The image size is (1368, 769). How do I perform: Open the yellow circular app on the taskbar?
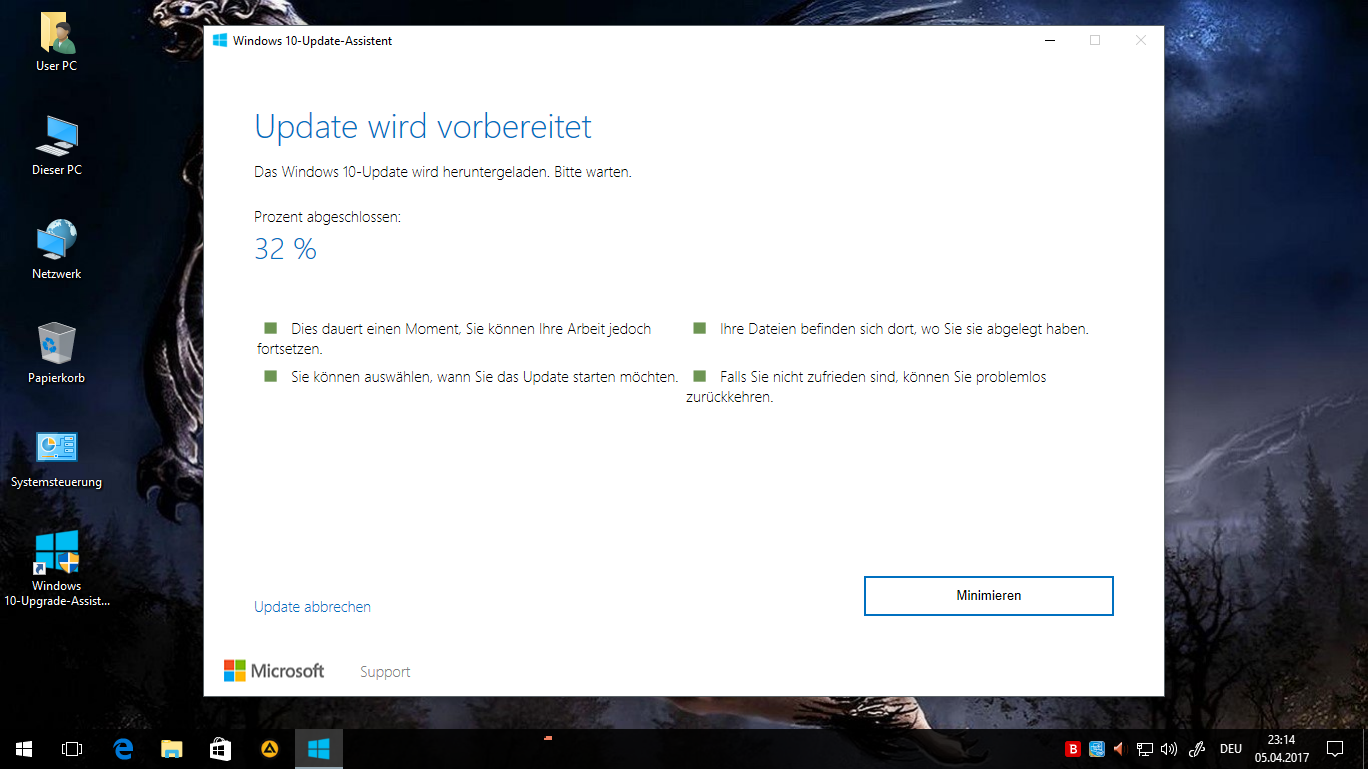(x=270, y=748)
